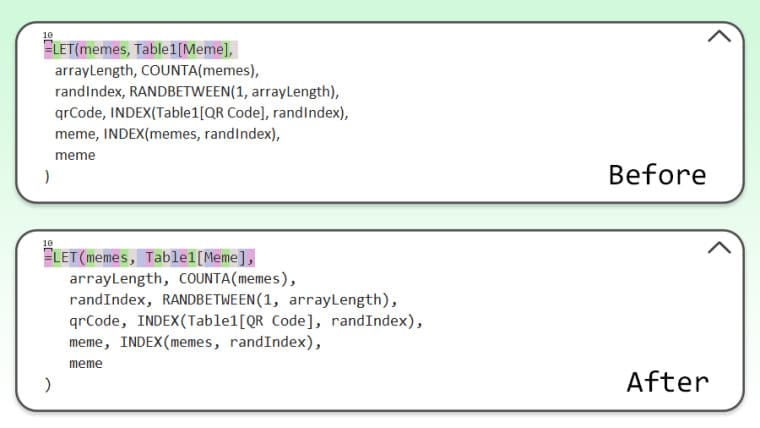Viewport: 760px width, 428px height.
Task: Click highlighted memes argument in the Before formula
Action: tap(105, 49)
